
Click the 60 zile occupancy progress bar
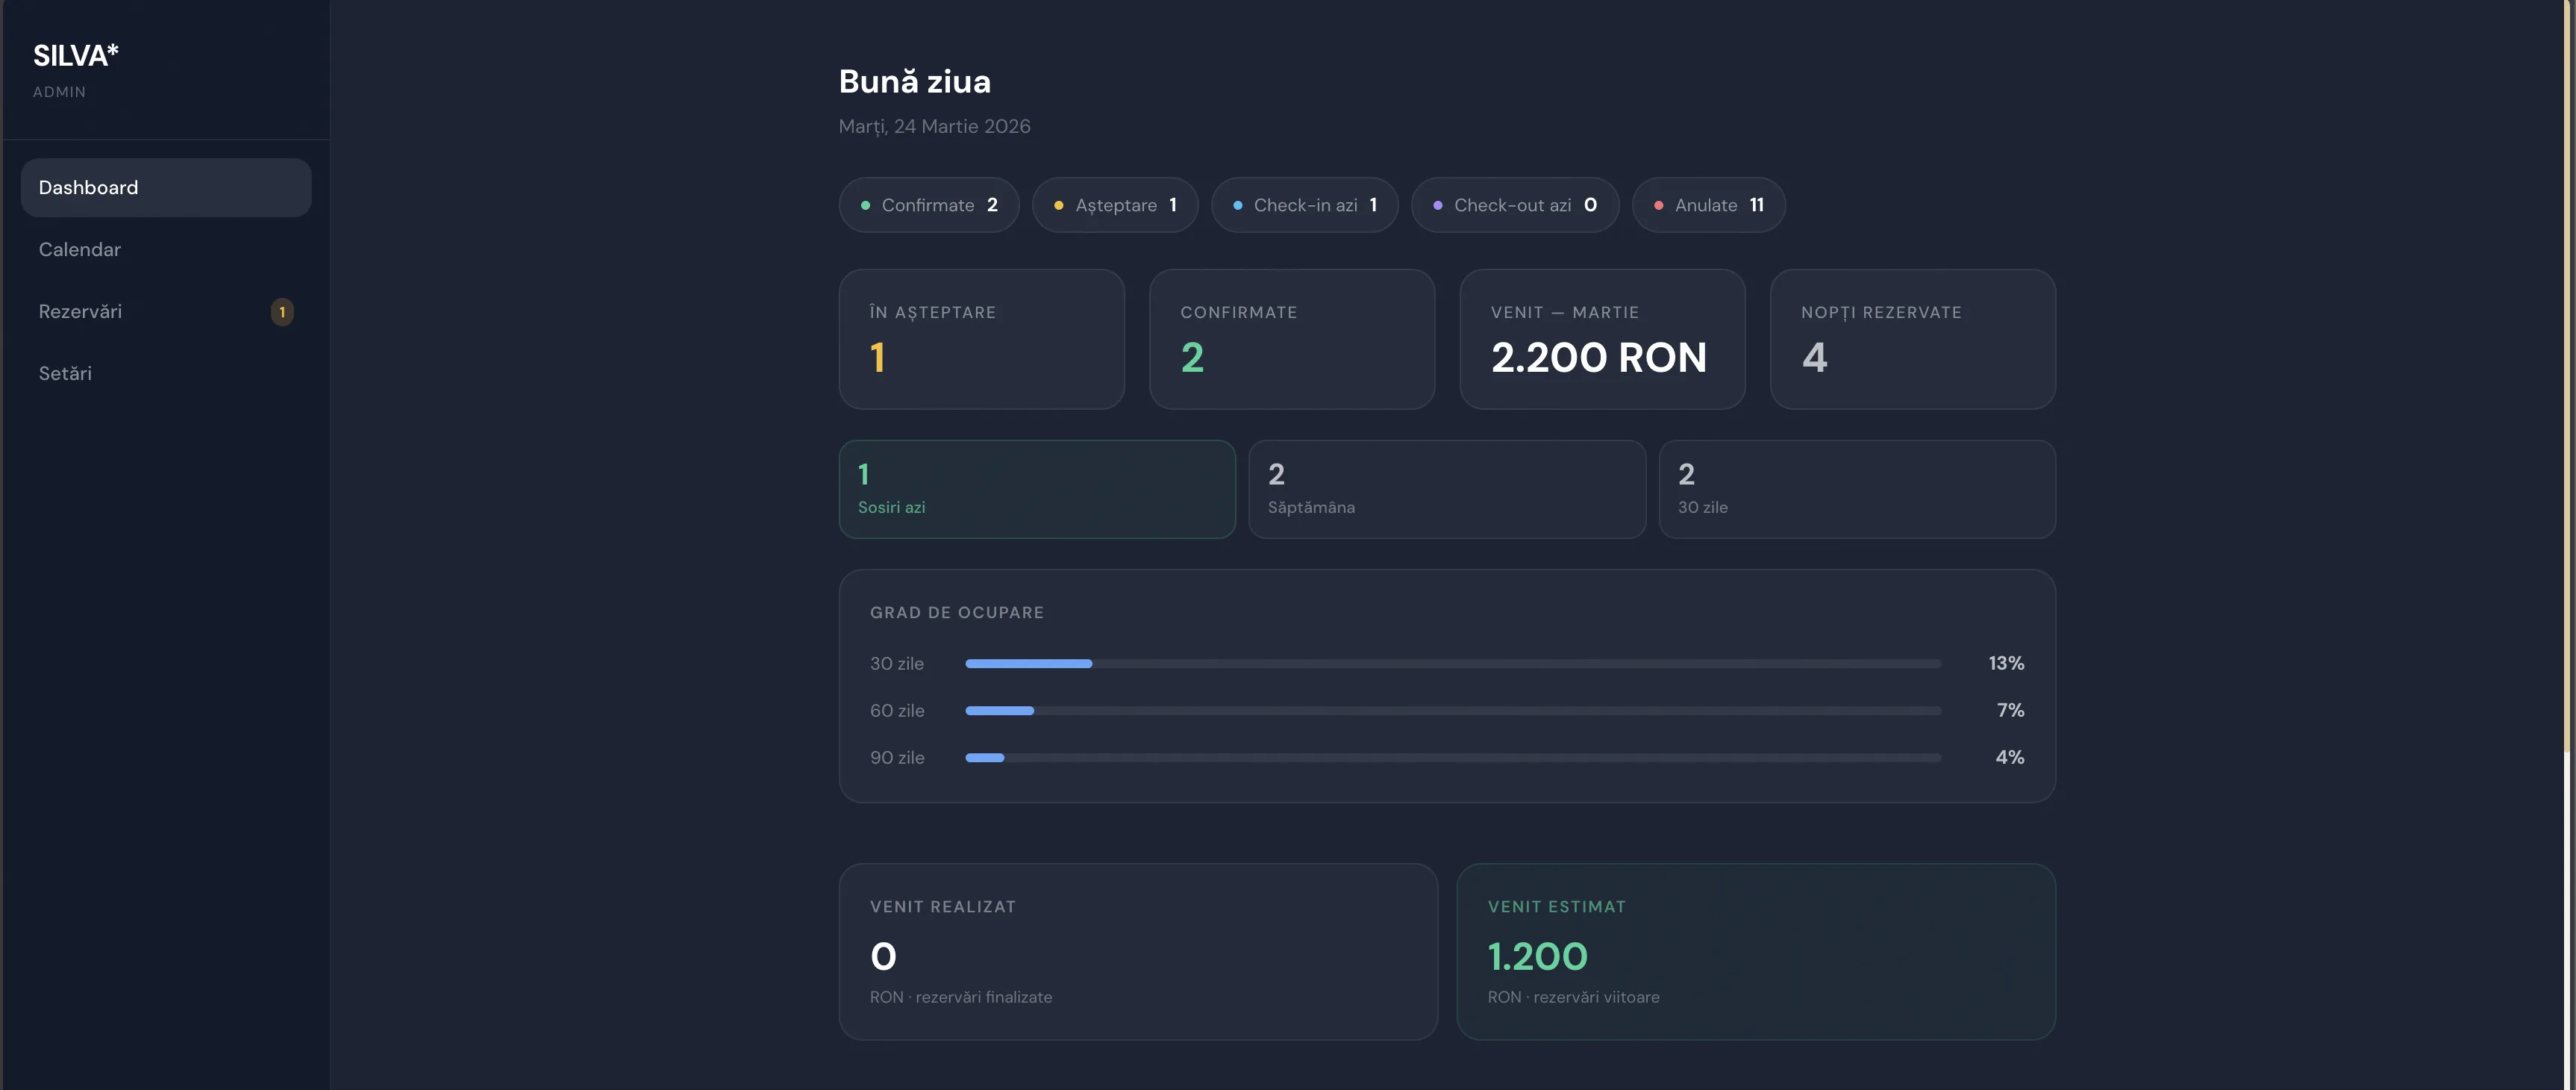click(1453, 710)
